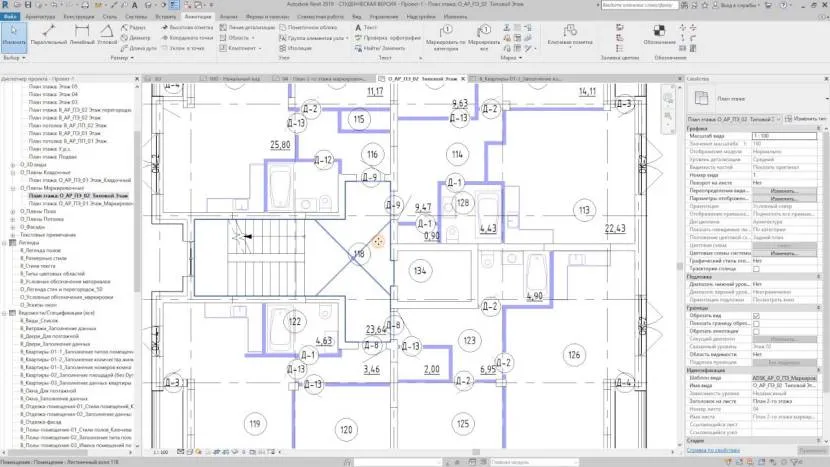Toggle Показать границу обрезки checkbox

coord(755,323)
